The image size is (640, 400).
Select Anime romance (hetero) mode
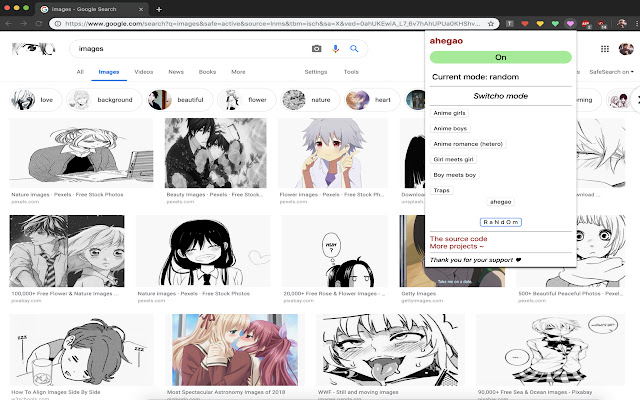[468, 144]
